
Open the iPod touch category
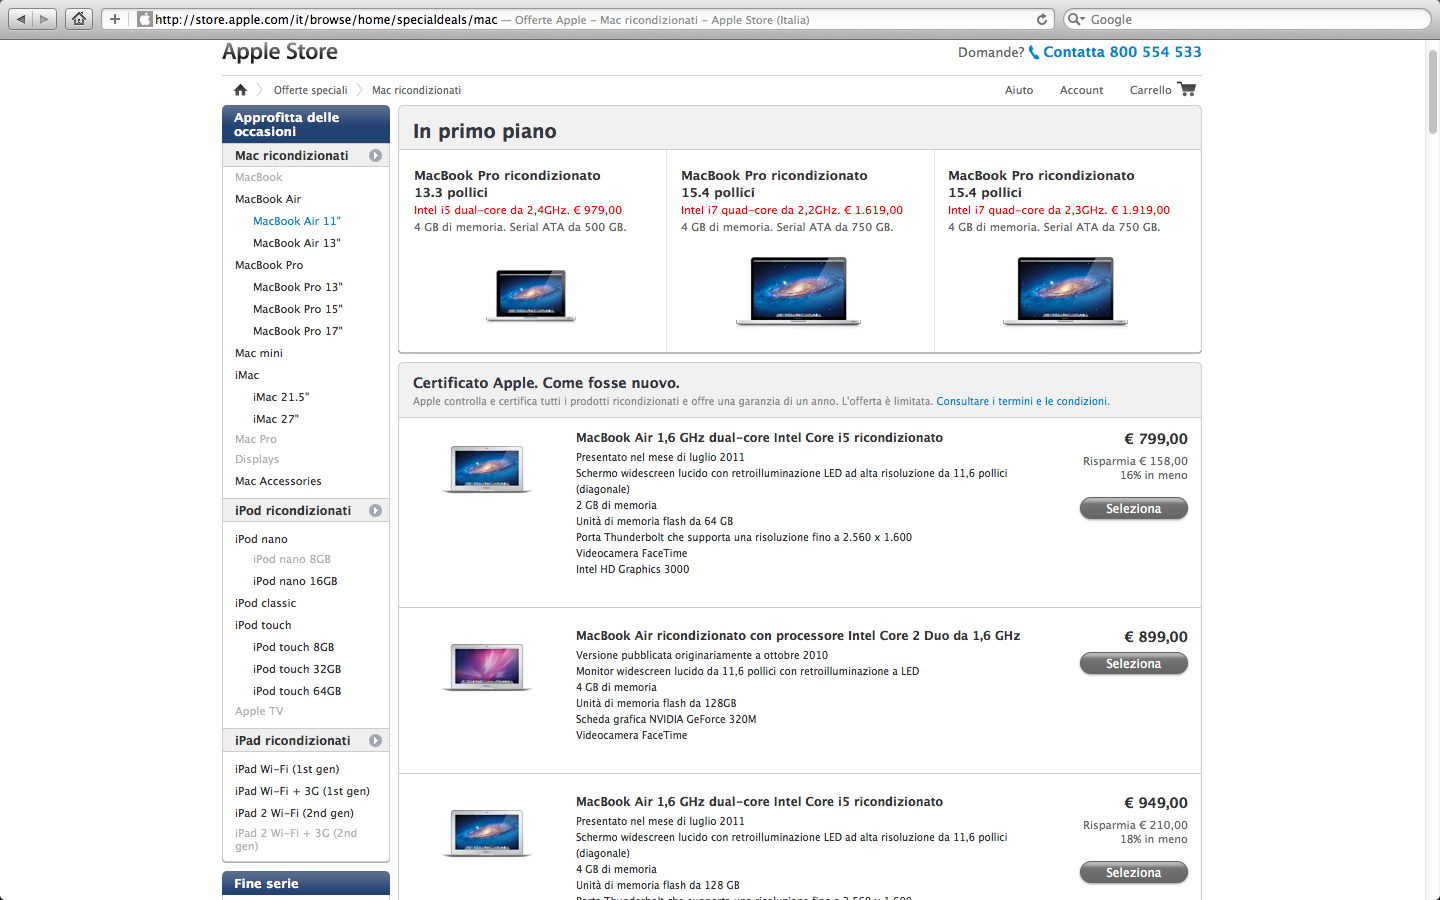263,625
